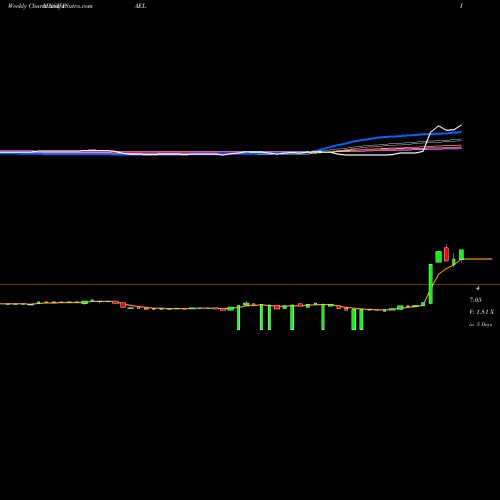Click the thick blue moving average line end

[460, 132]
